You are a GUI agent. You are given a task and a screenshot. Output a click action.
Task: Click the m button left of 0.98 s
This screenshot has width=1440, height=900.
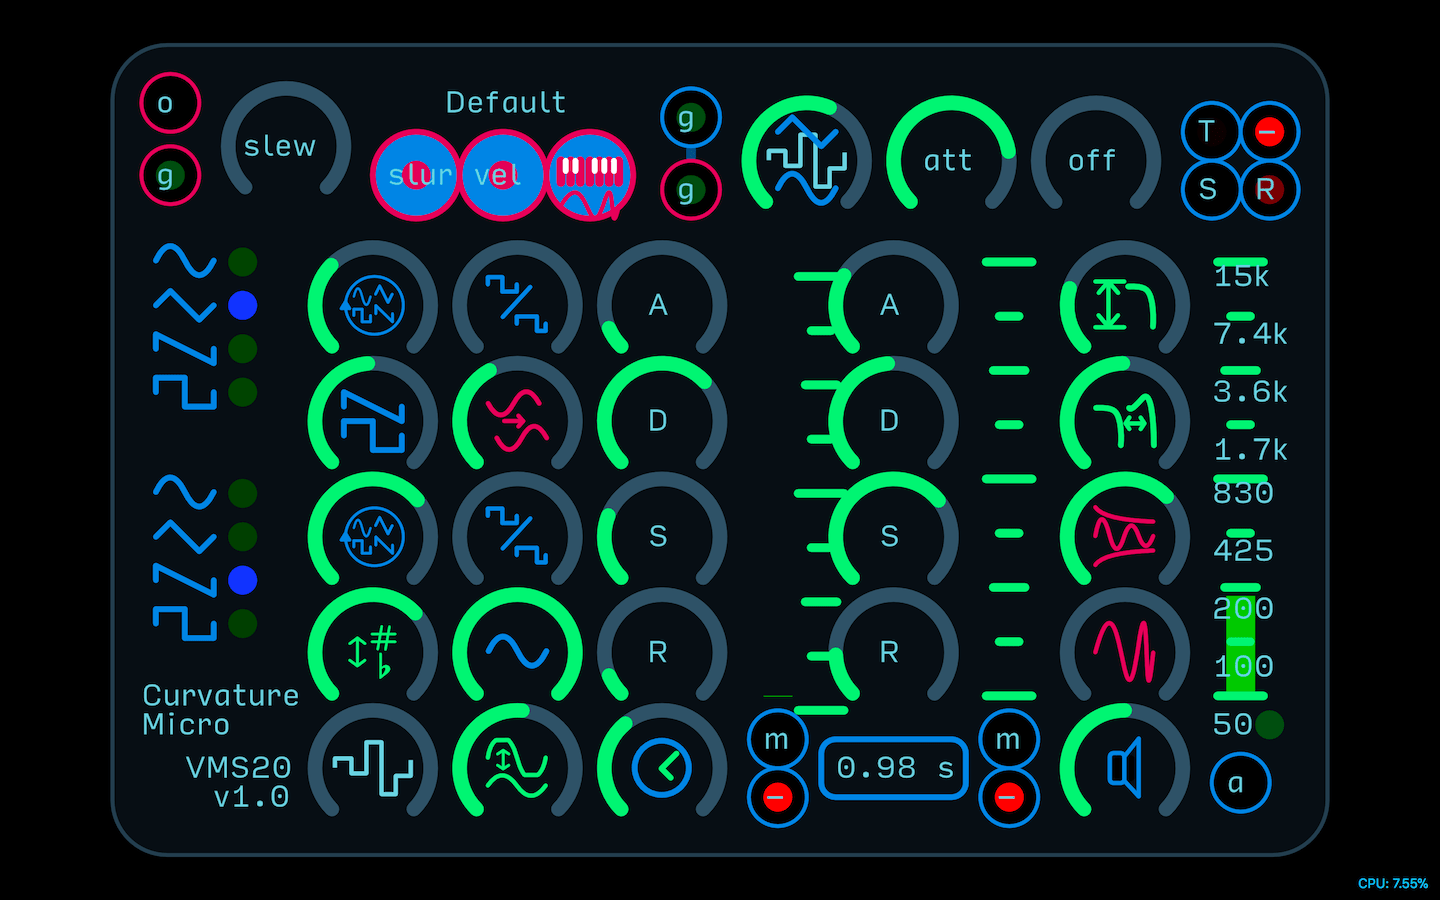777,740
